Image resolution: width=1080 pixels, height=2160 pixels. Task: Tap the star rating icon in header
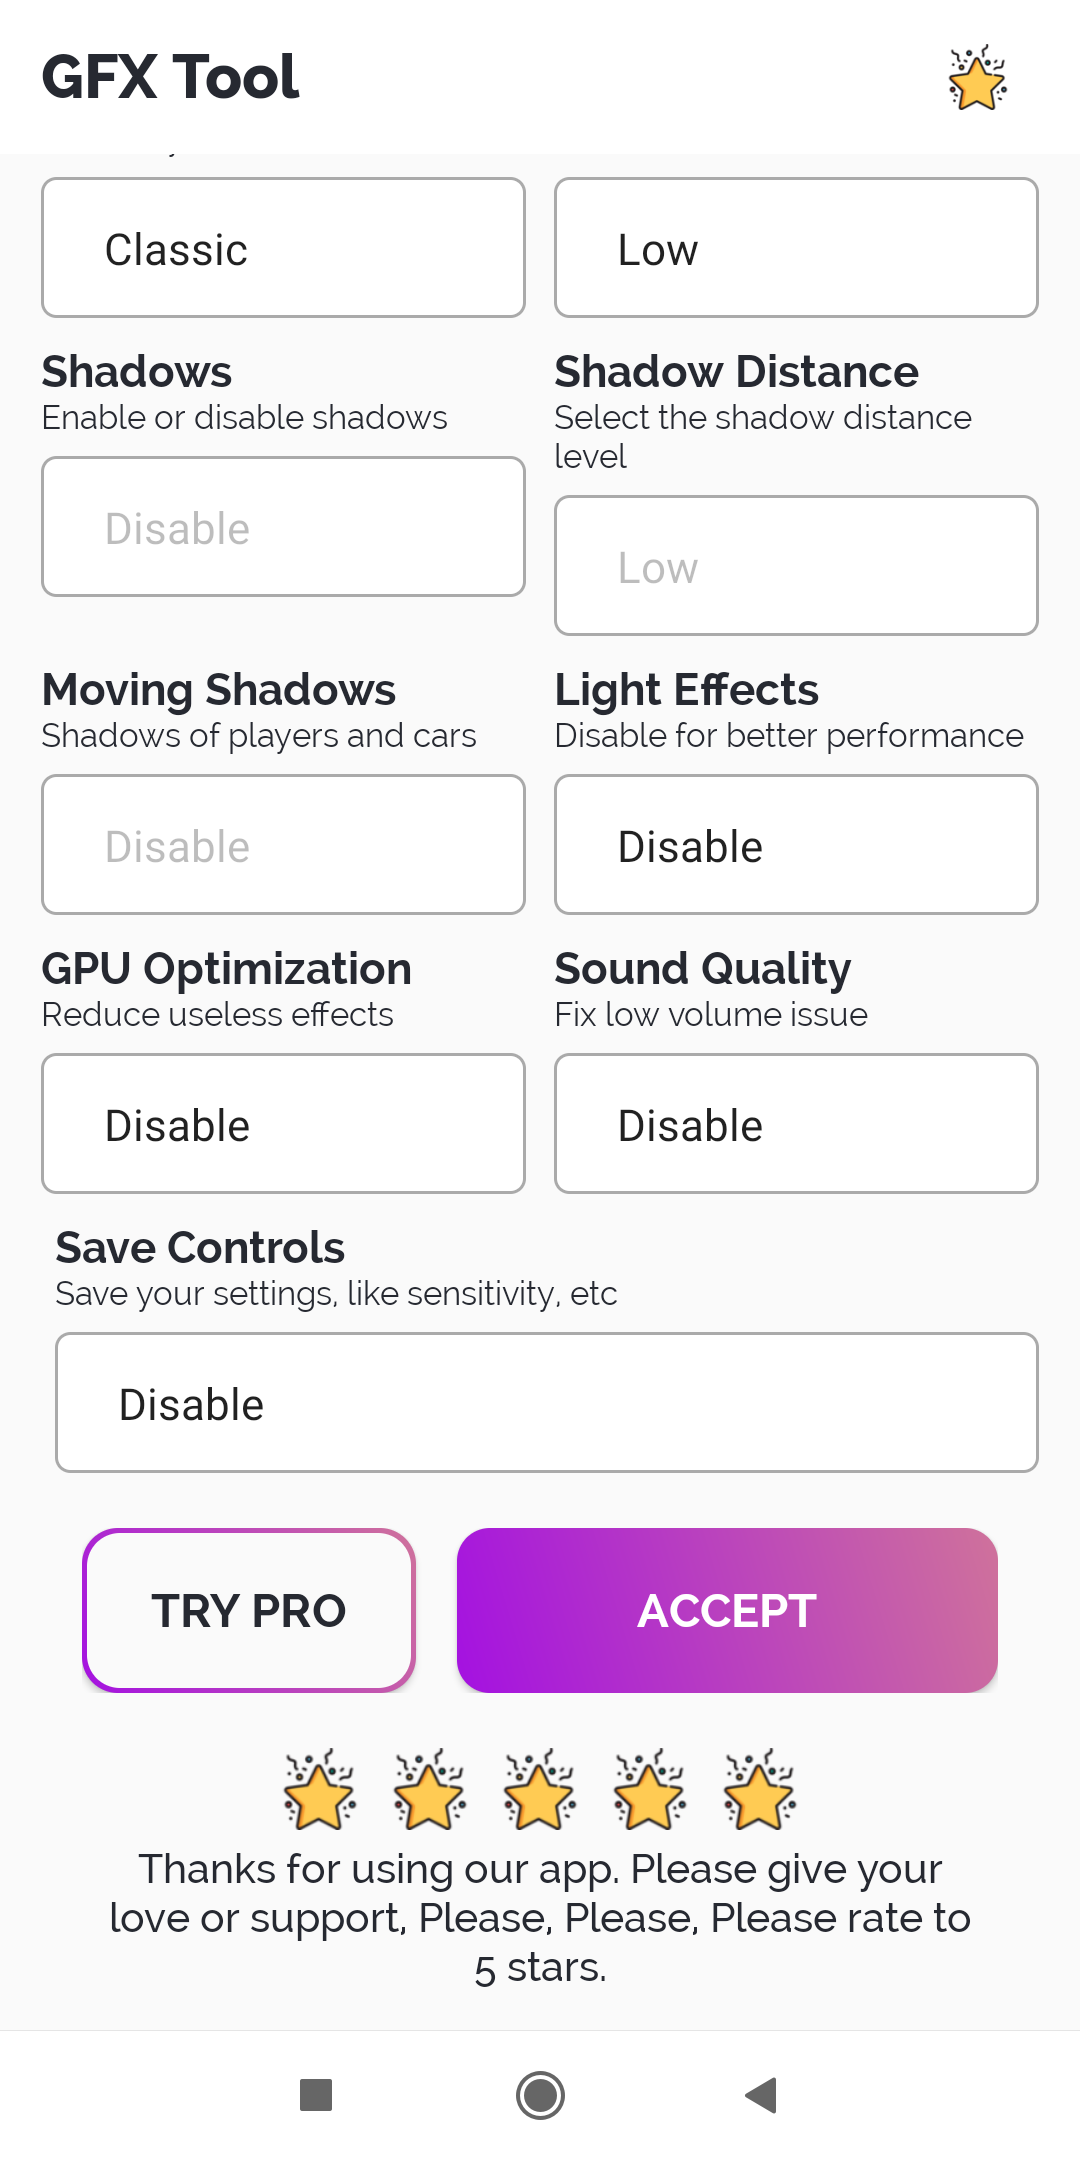click(976, 78)
